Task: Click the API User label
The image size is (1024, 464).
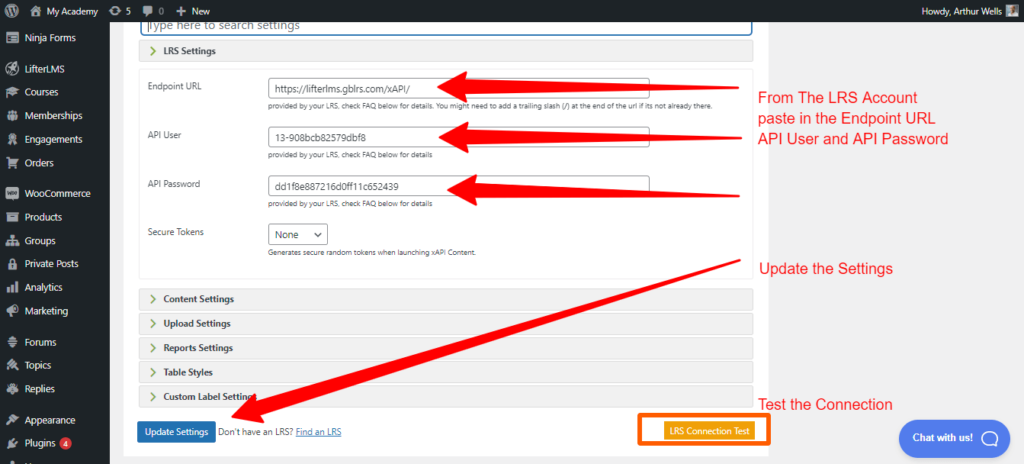Action: pos(165,135)
